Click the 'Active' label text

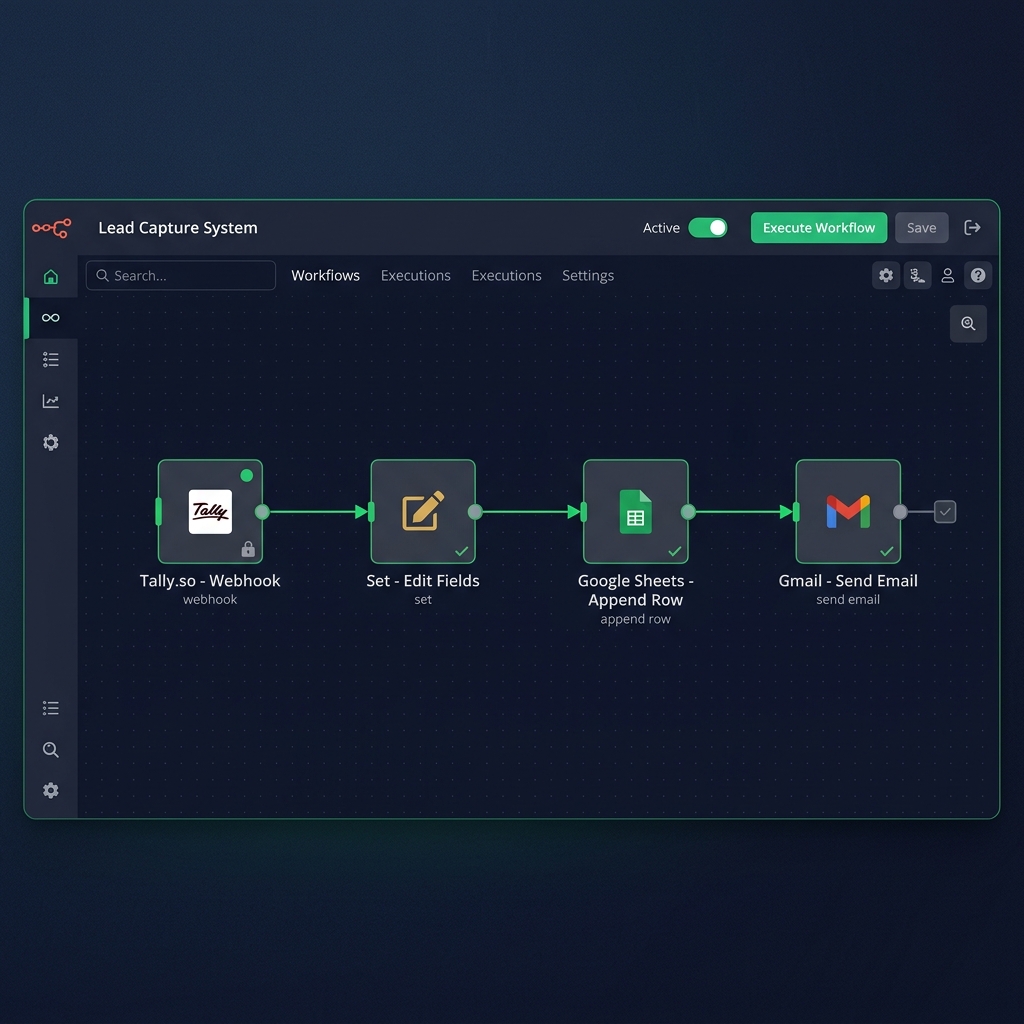[x=661, y=227]
